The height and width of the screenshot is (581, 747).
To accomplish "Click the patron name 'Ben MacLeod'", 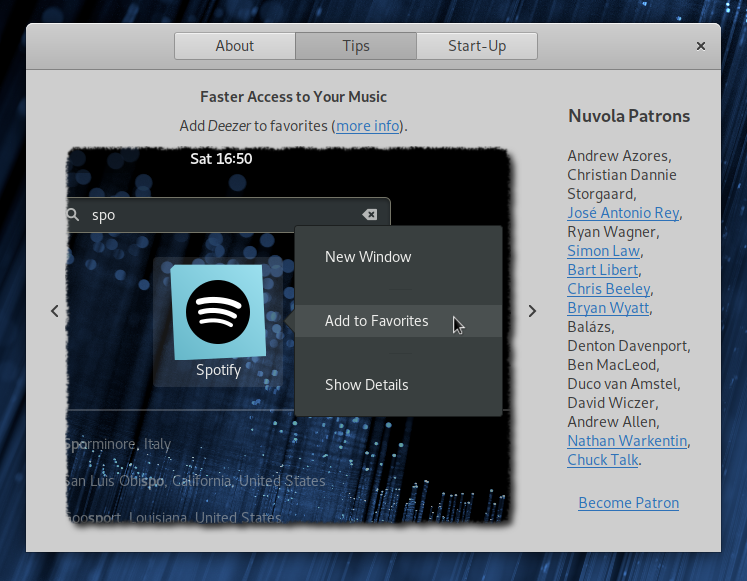I will pyautogui.click(x=612, y=365).
